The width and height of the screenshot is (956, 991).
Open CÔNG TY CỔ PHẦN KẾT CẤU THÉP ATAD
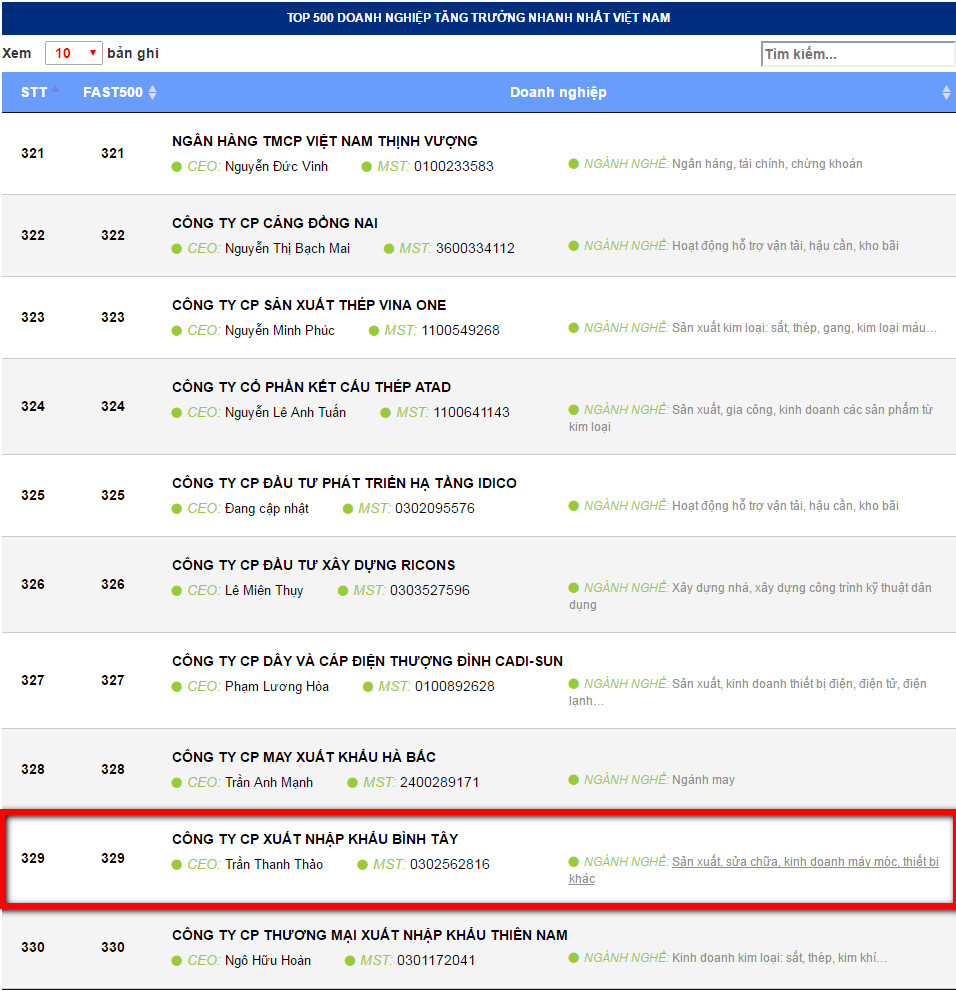click(x=312, y=387)
